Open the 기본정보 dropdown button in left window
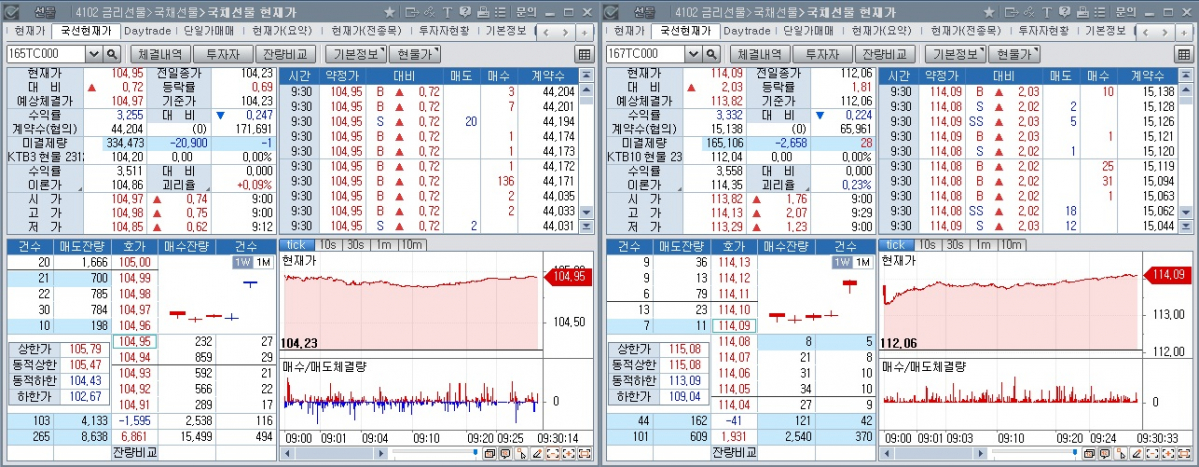This screenshot has width=1199, height=467. (x=356, y=54)
